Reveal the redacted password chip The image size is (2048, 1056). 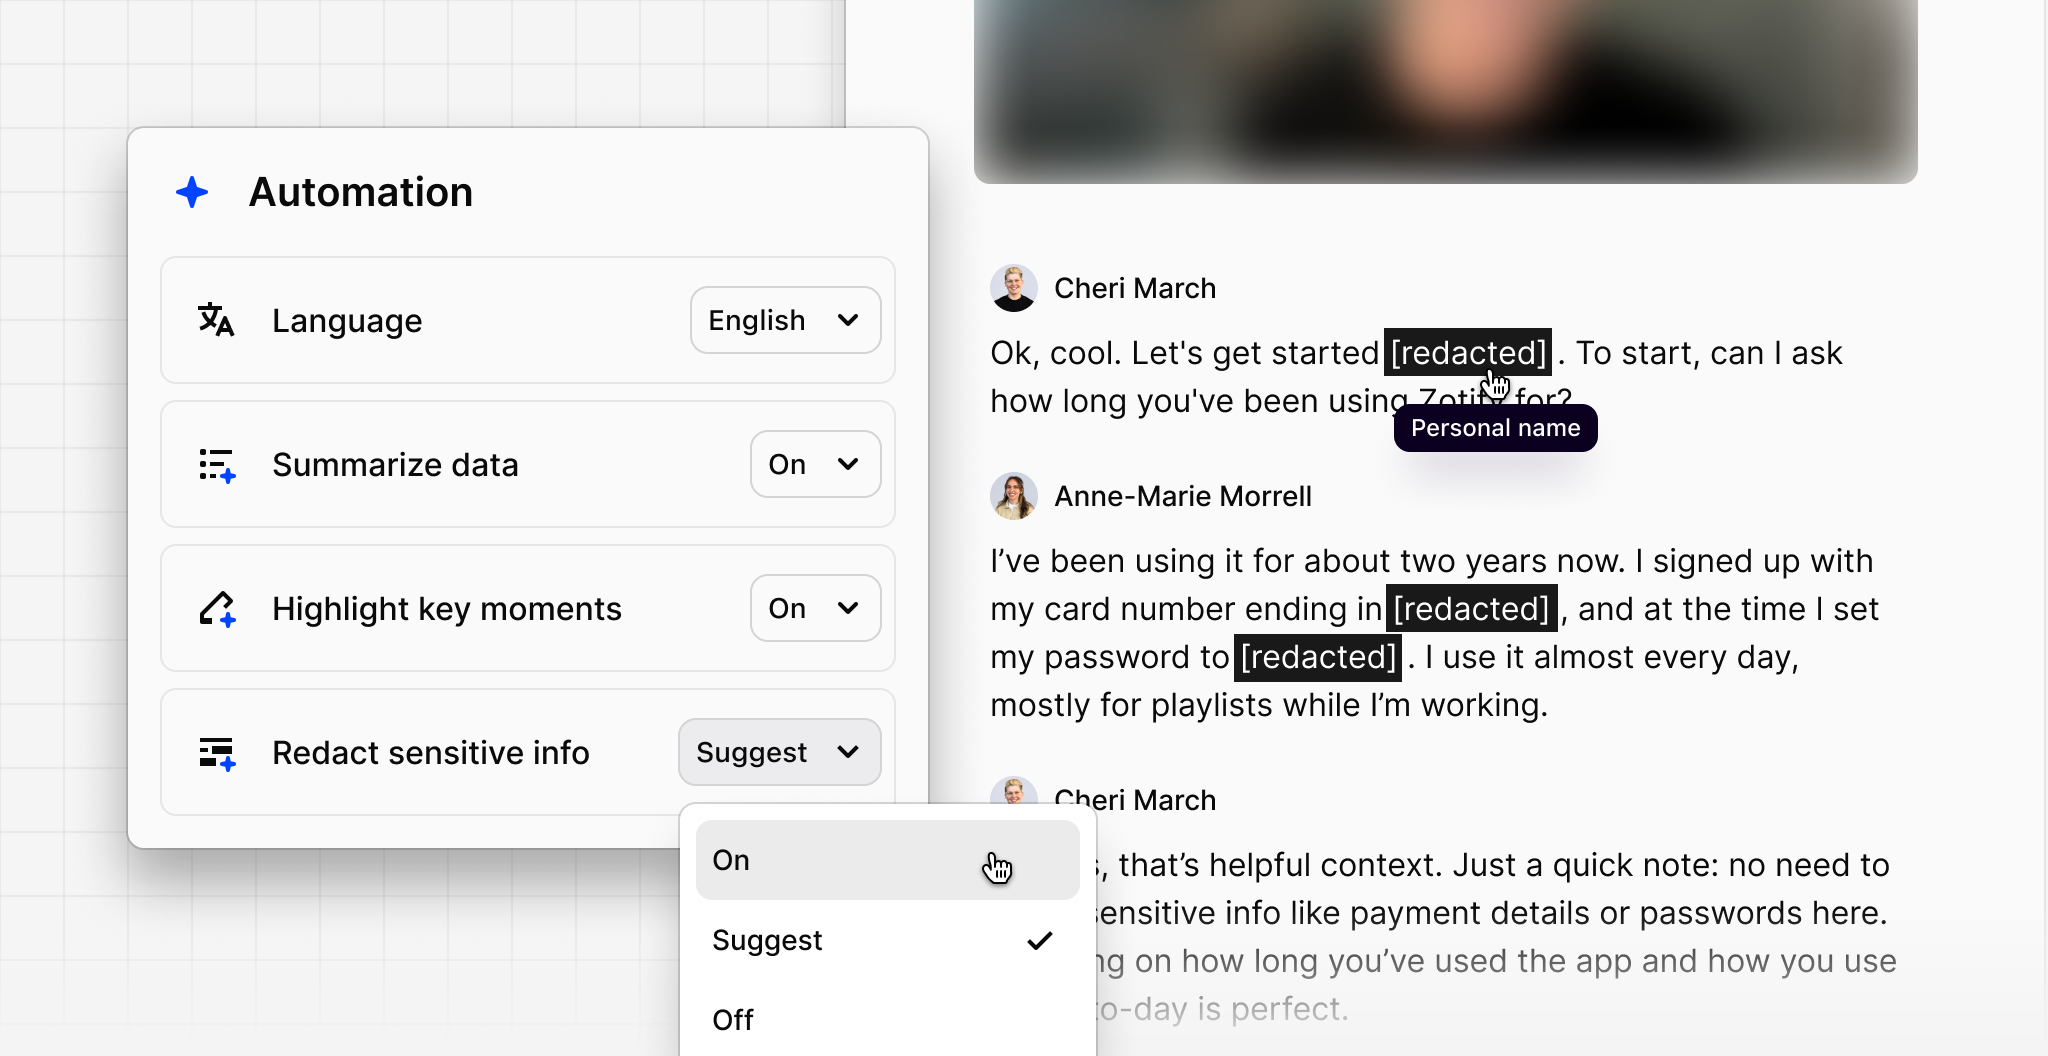[1317, 657]
